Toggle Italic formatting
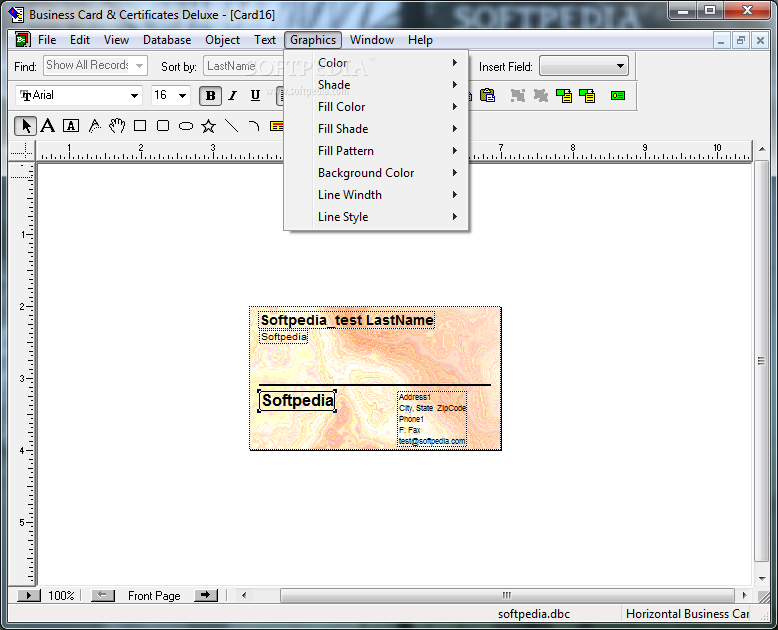This screenshot has height=630, width=778. coord(233,95)
